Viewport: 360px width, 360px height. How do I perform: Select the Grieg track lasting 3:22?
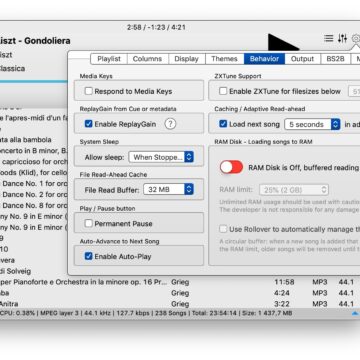point(180,304)
